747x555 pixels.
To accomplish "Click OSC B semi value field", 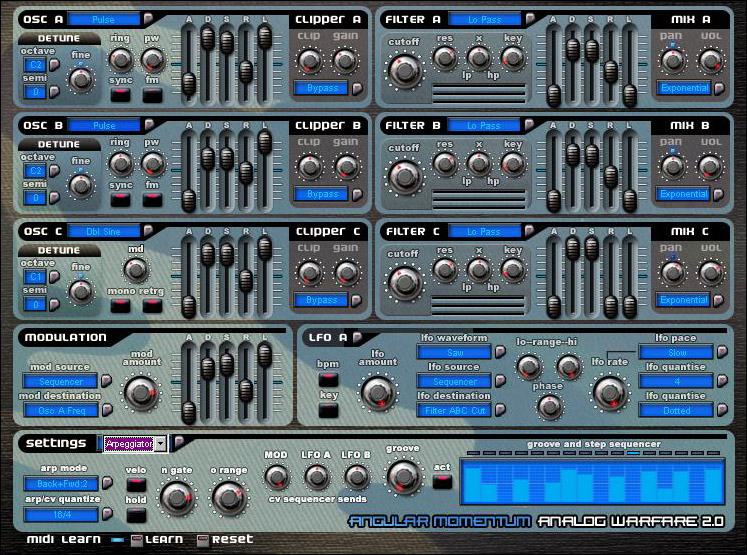I will click(35, 197).
